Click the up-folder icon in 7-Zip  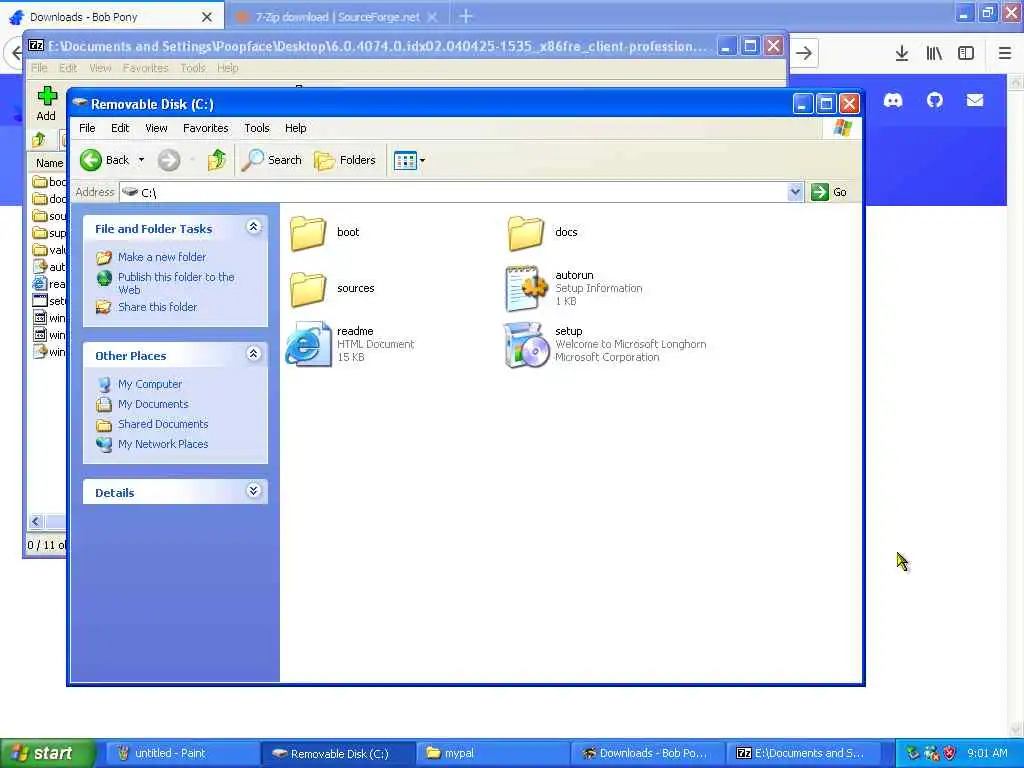click(39, 139)
